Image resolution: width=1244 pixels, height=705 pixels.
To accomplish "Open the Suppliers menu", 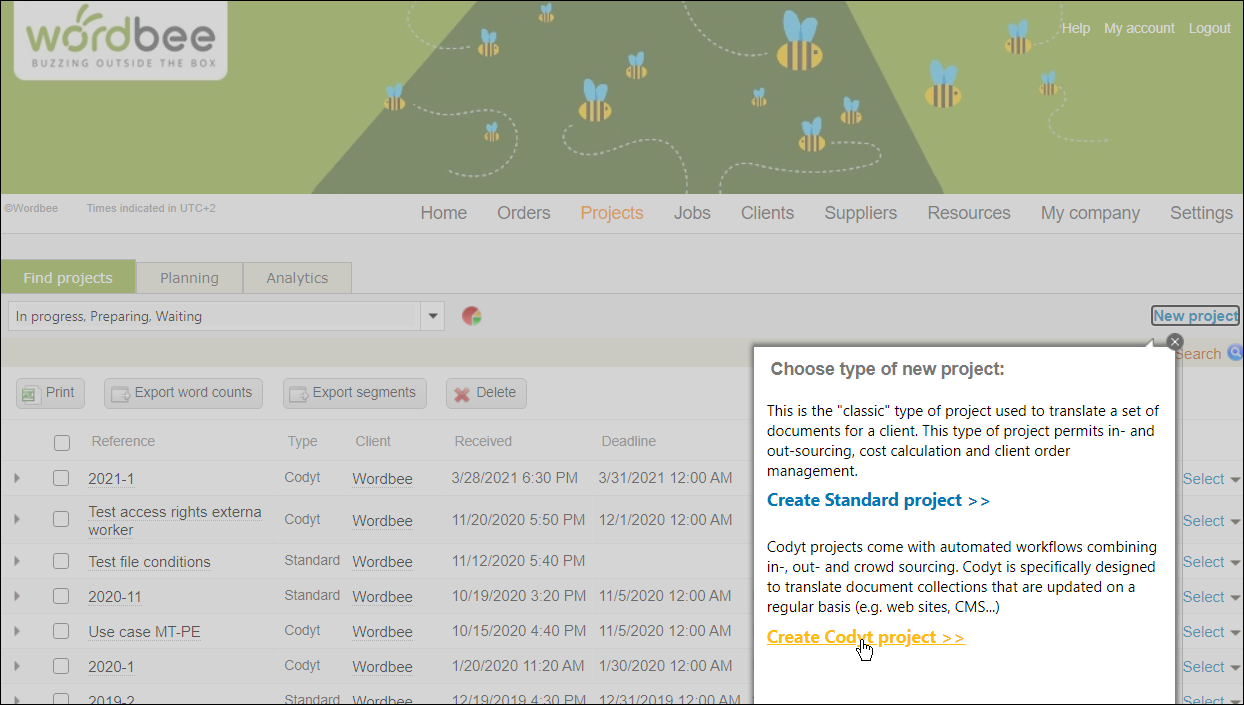I will pos(860,213).
